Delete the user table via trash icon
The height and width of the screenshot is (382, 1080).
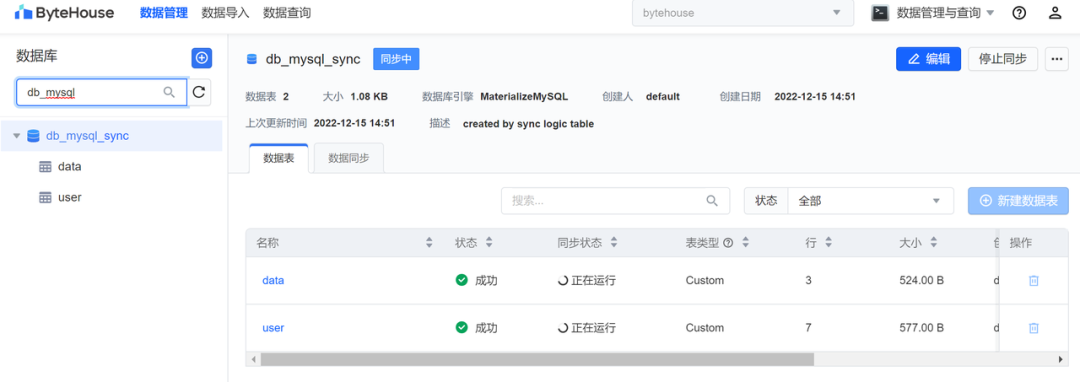point(1033,328)
